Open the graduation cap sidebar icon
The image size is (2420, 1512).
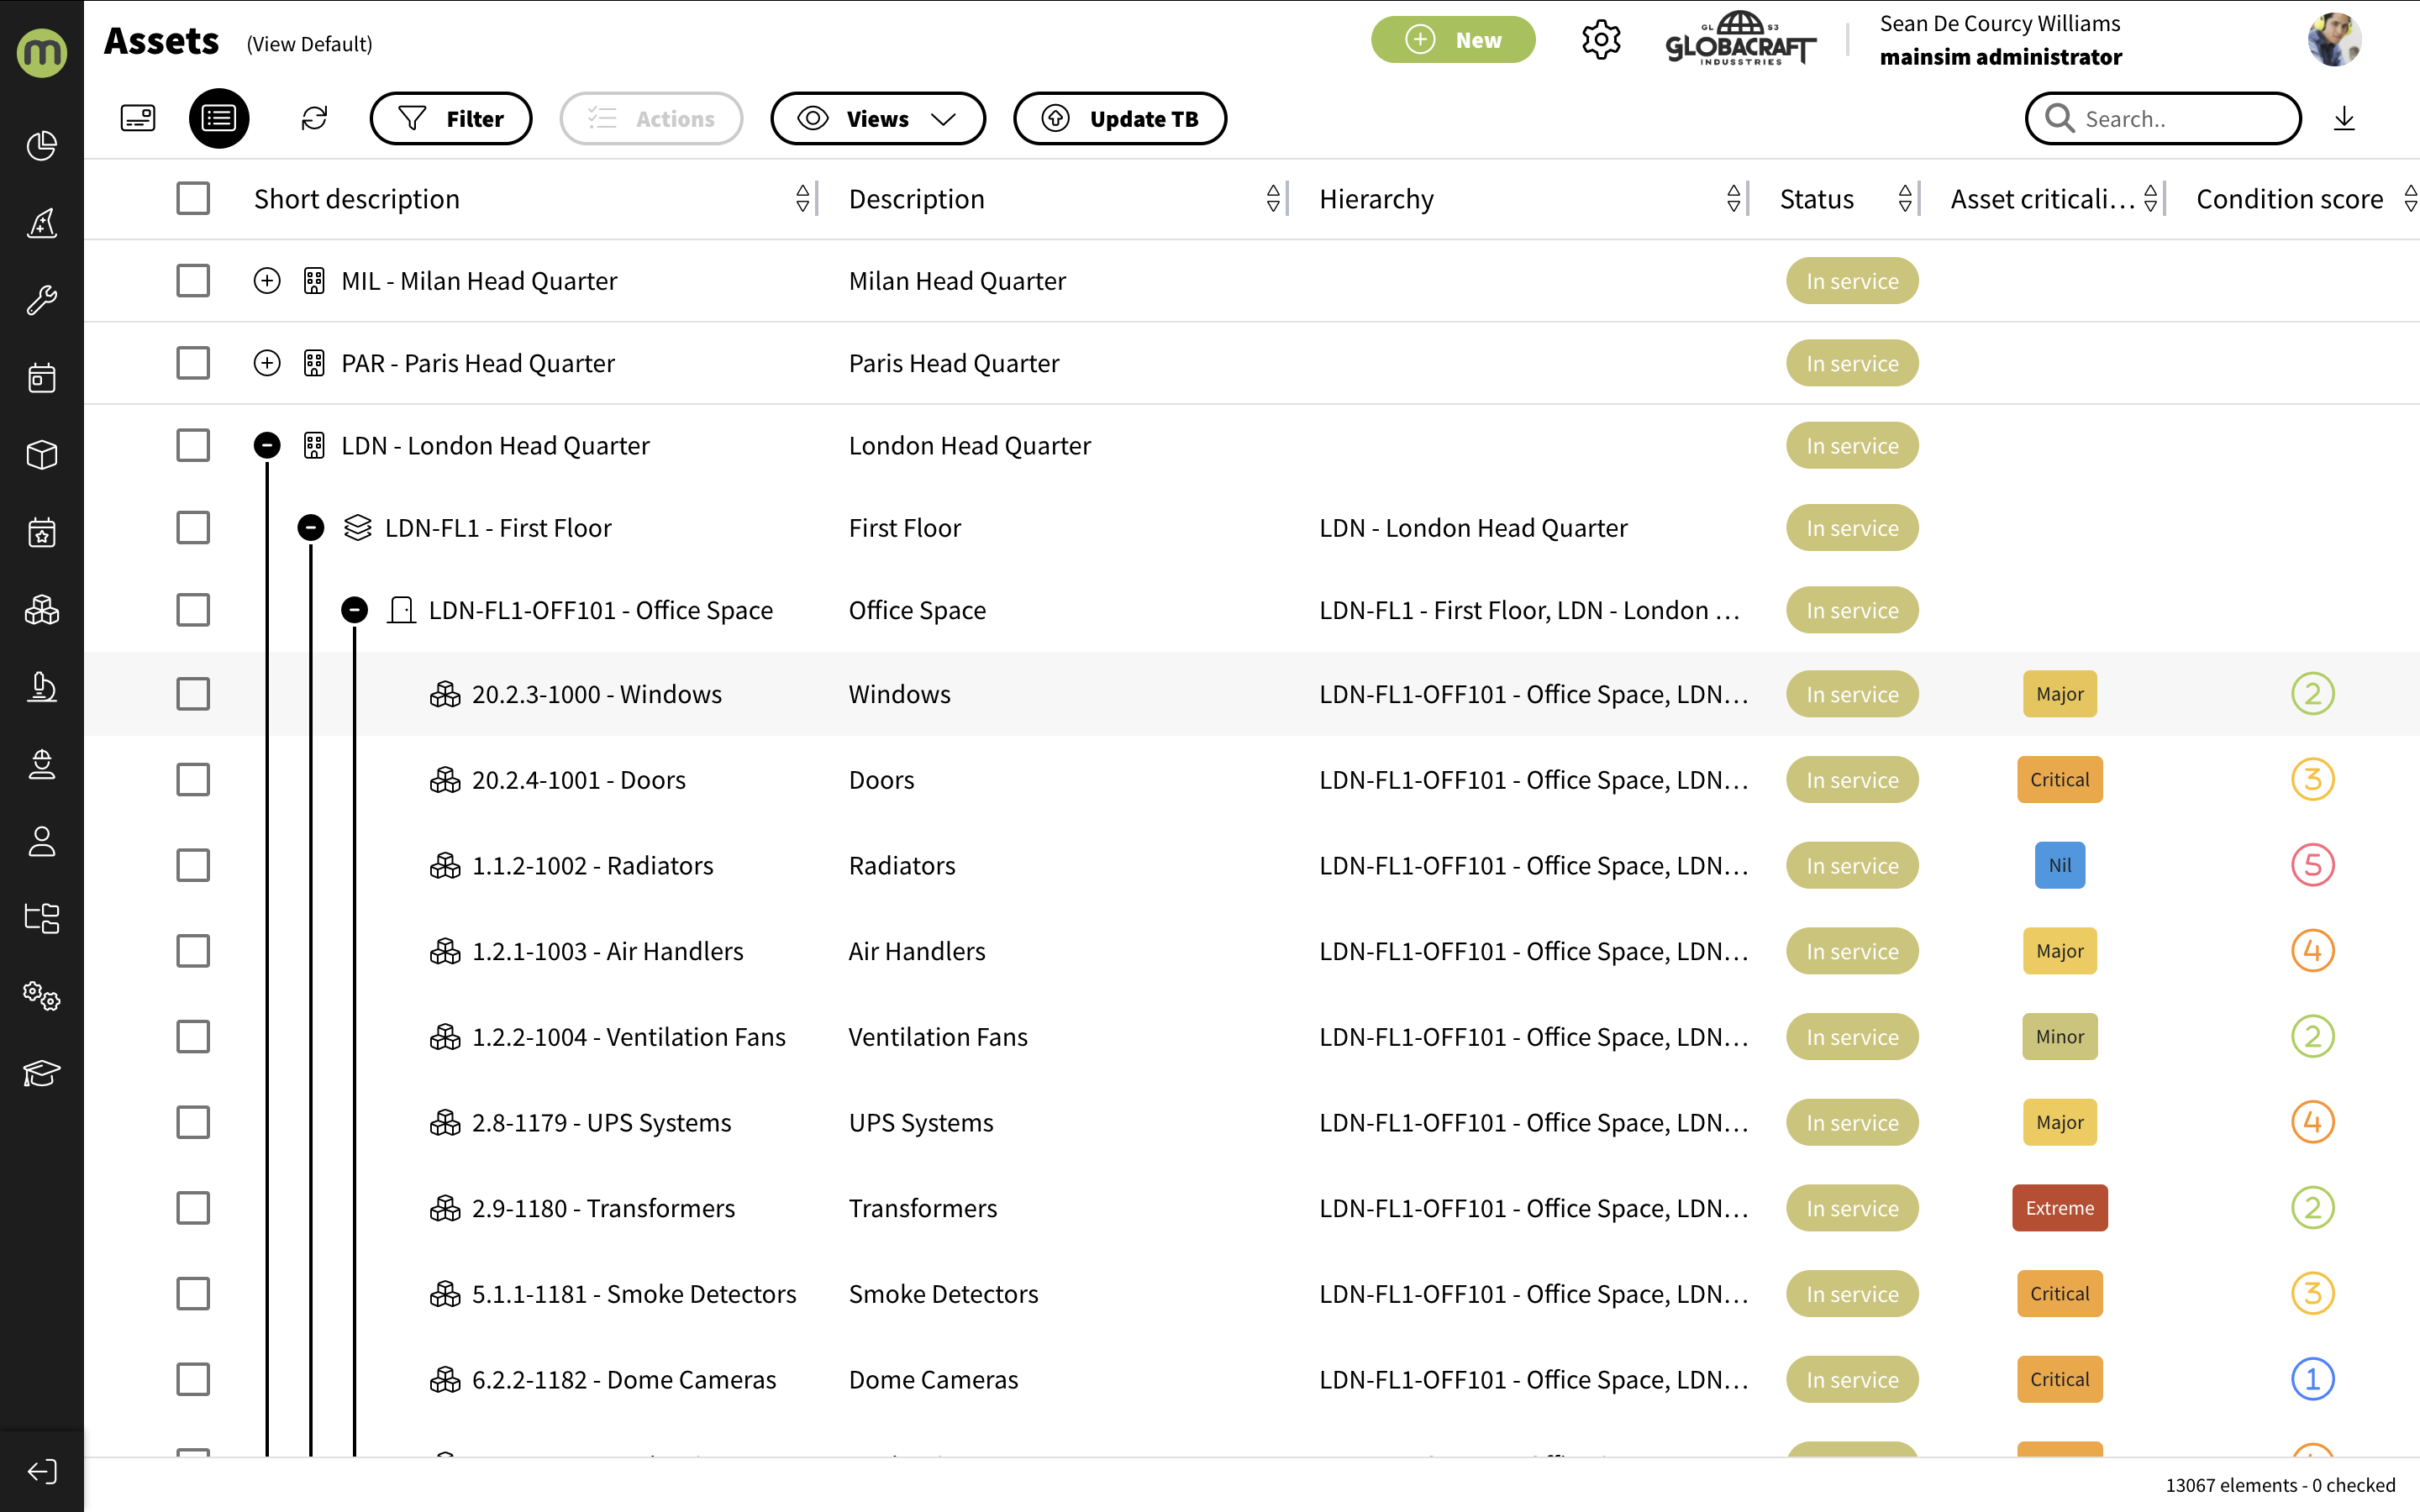[x=42, y=1073]
